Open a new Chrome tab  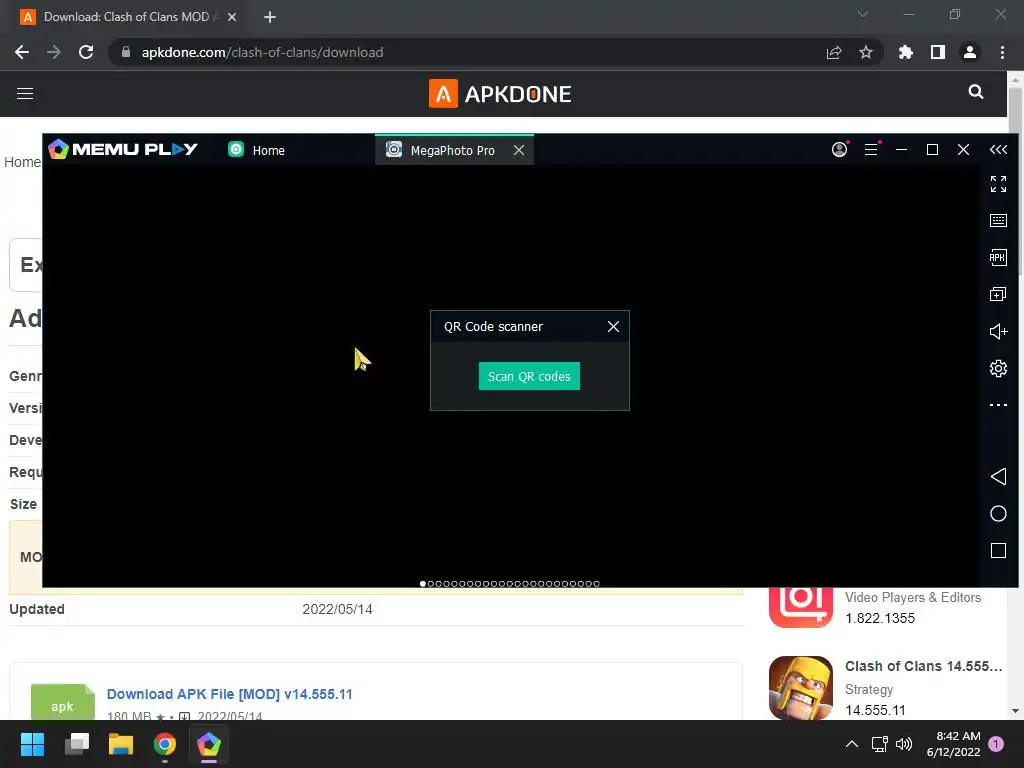(x=270, y=17)
